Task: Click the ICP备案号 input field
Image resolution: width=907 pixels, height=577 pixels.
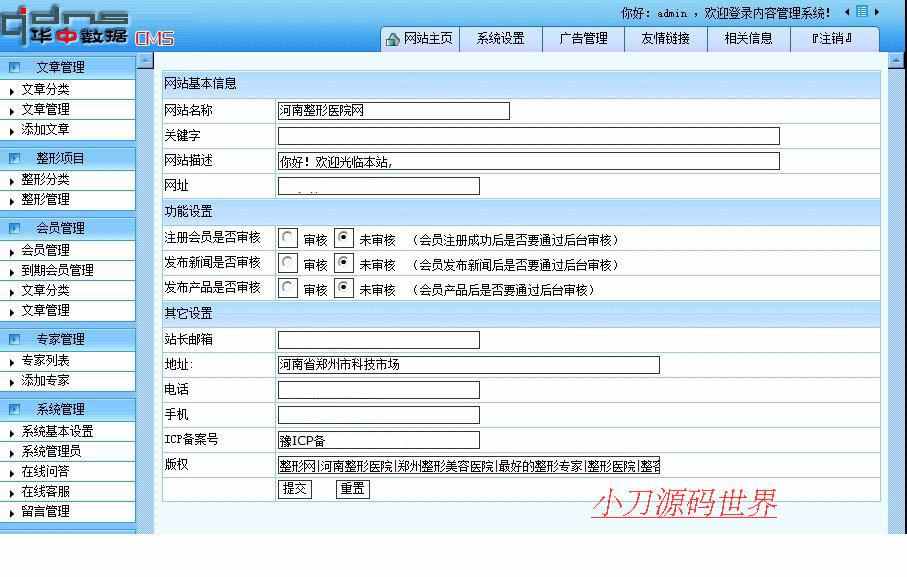Action: [x=379, y=441]
